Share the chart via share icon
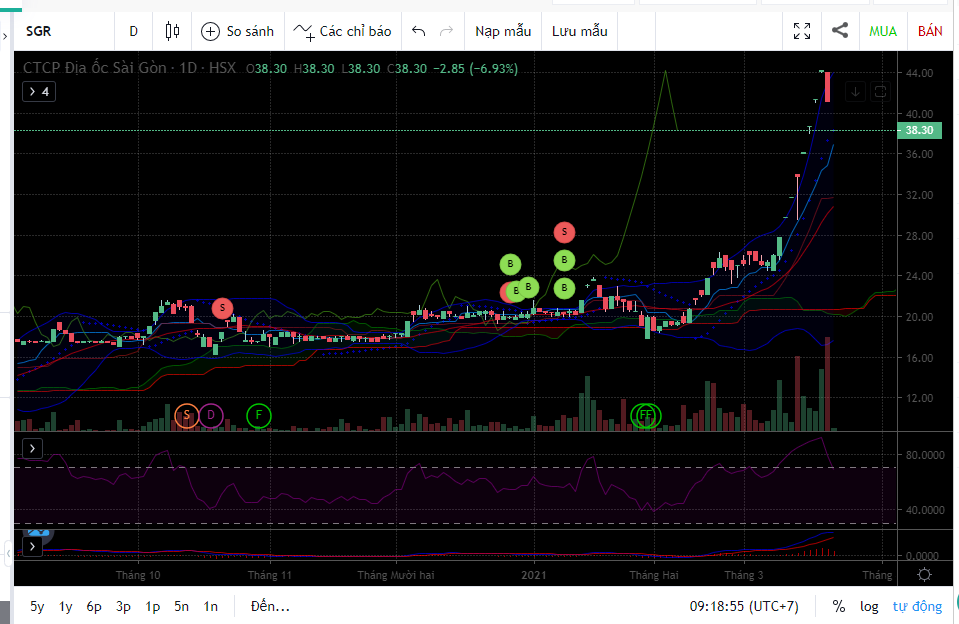 pyautogui.click(x=840, y=31)
